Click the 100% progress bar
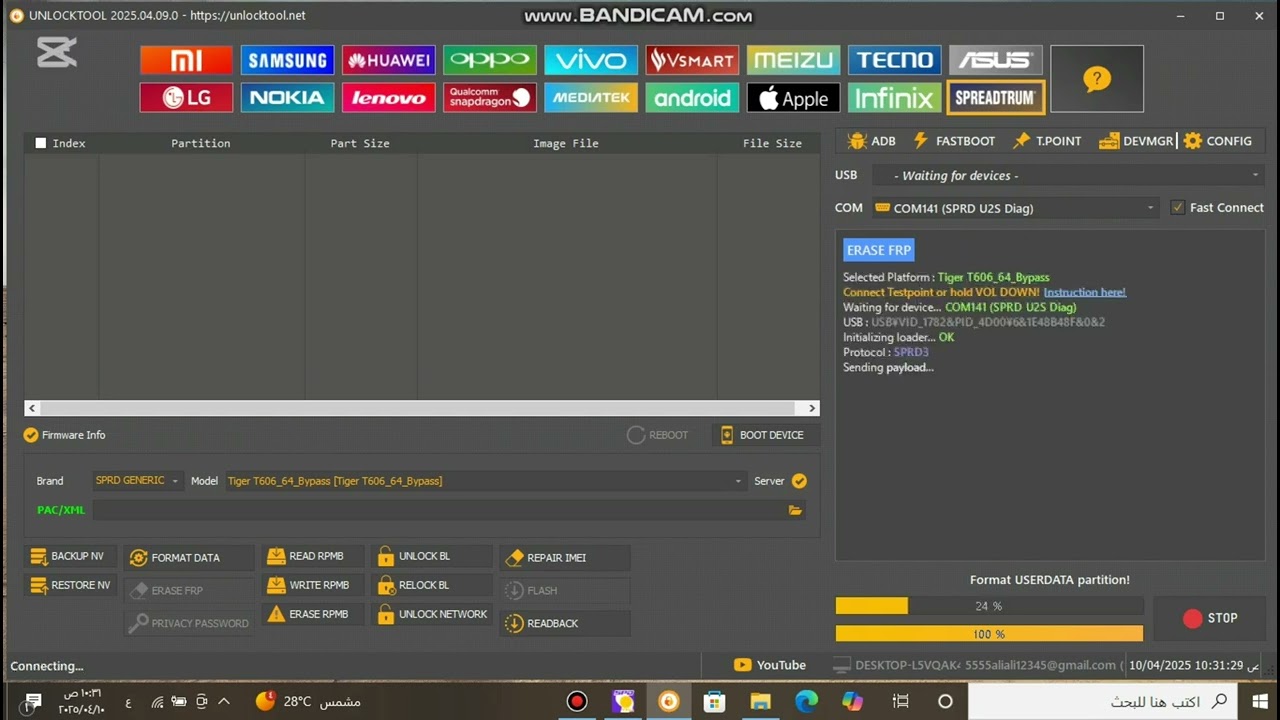 [989, 634]
